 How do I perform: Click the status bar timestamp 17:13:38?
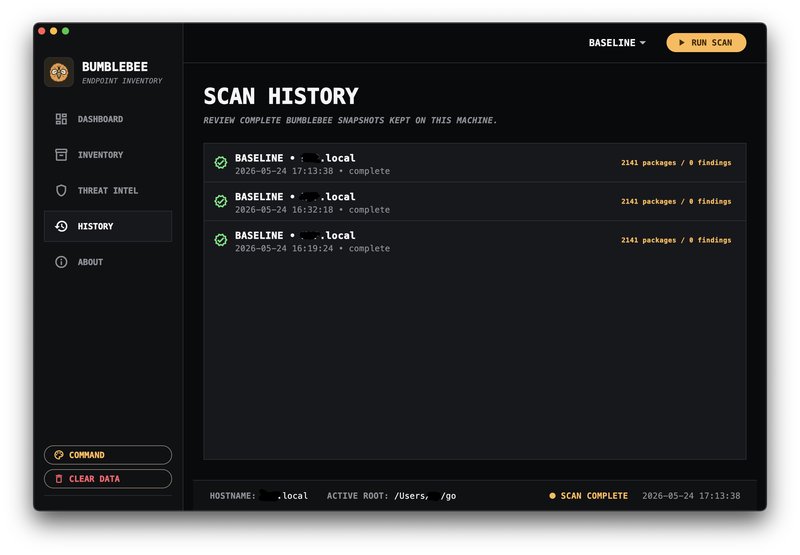pos(691,495)
